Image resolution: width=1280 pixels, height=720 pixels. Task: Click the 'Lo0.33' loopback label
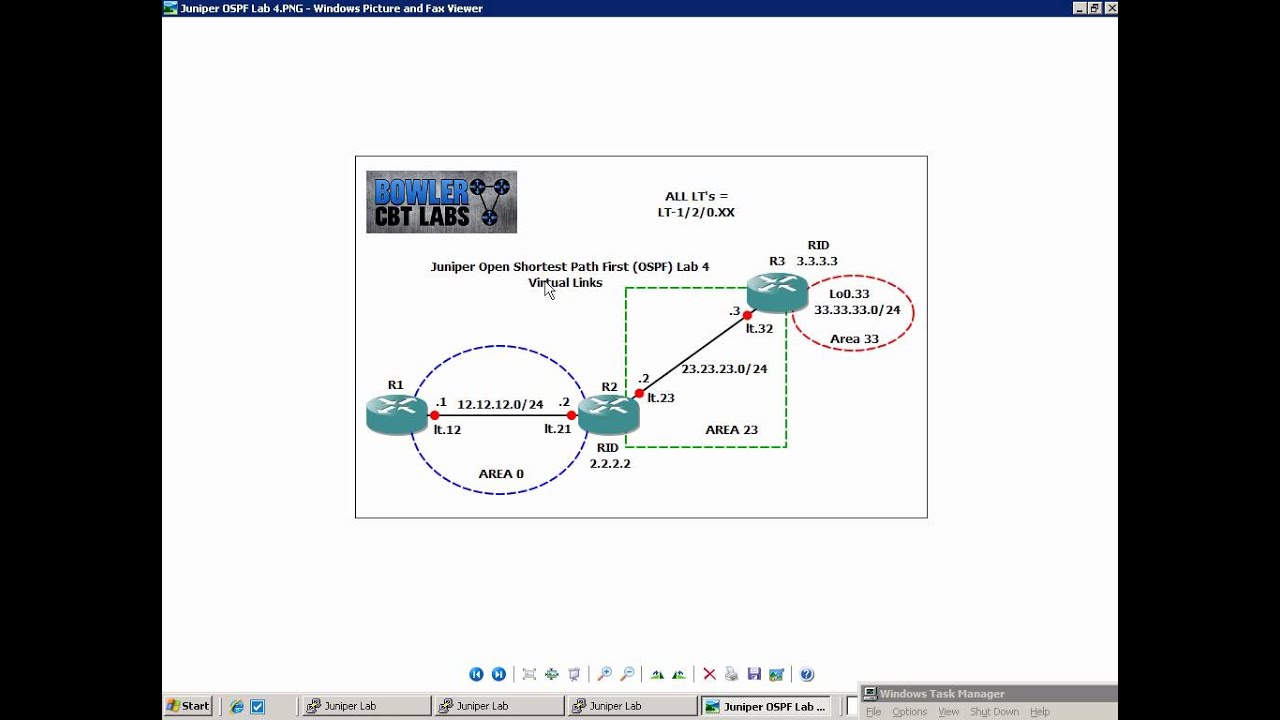849,294
